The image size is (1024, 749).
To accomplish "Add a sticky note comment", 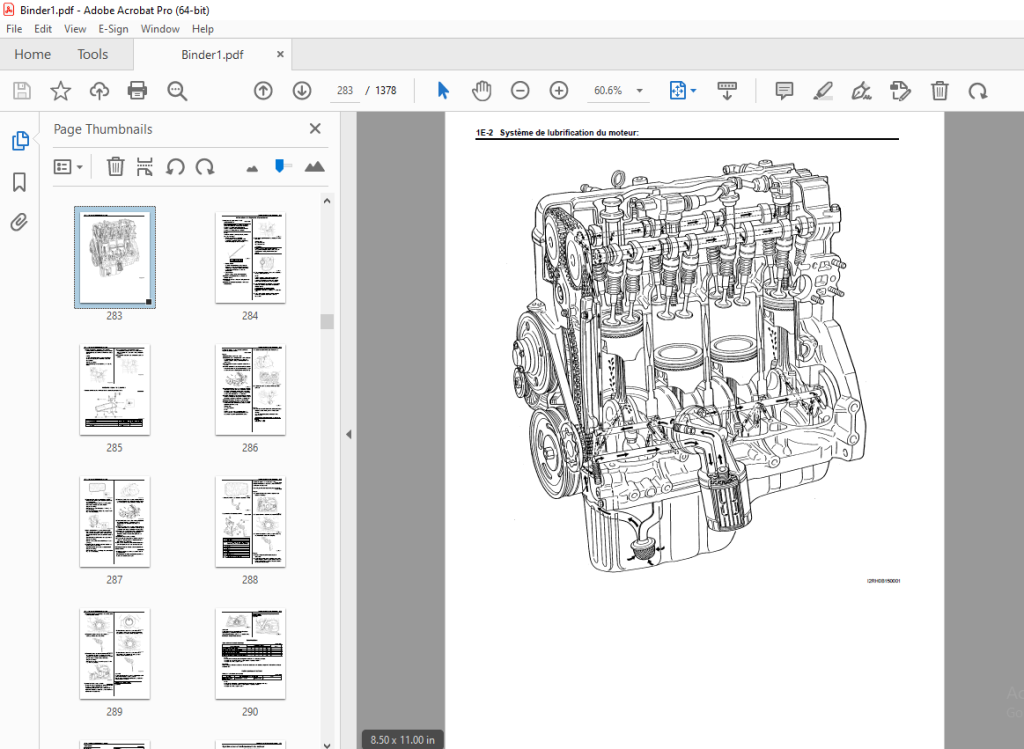I will tap(784, 91).
